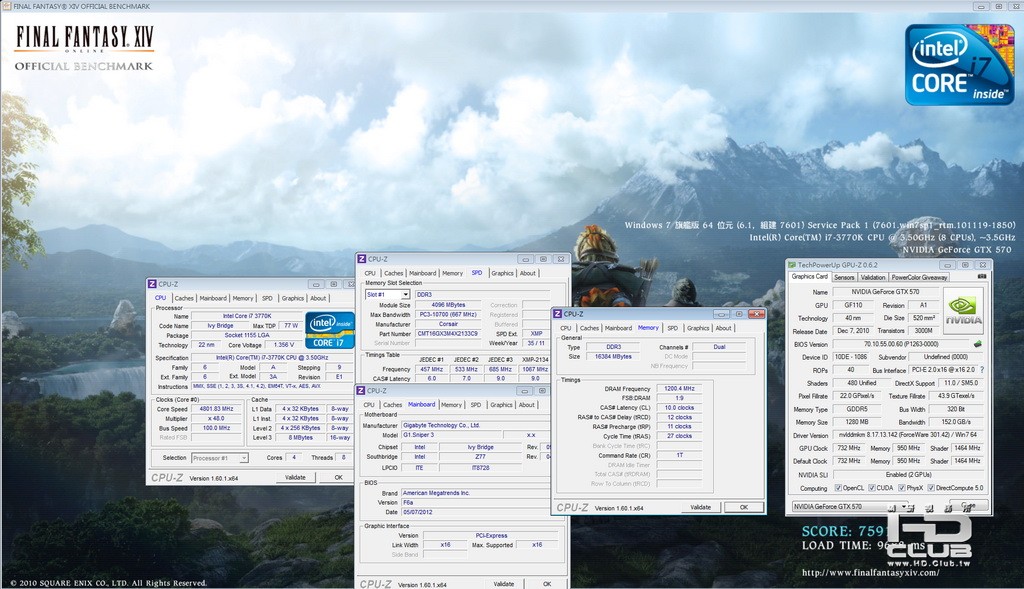Screen dimensions: 1024x589
Task: Click the motherboard Model G1.Sniper 3
Action: (x=451, y=434)
